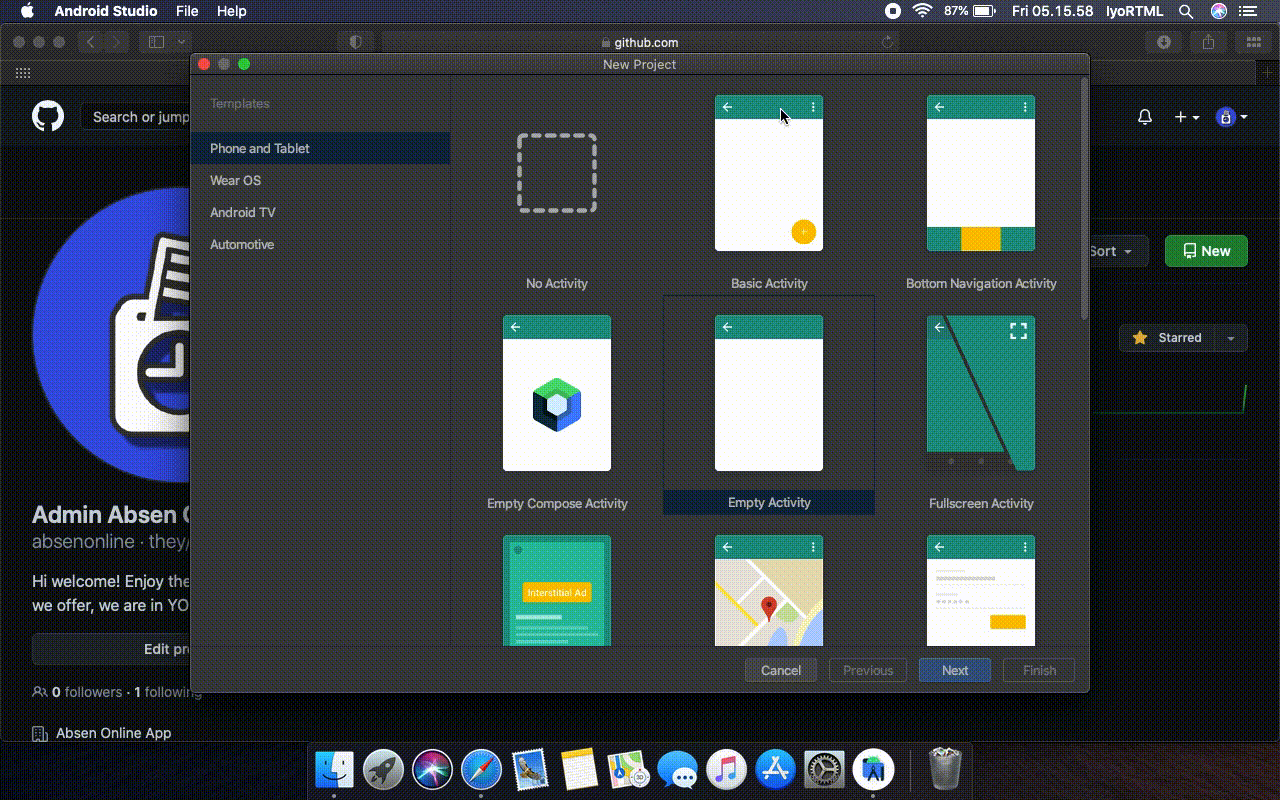
Task: Open the Apple menu
Action: pos(27,11)
